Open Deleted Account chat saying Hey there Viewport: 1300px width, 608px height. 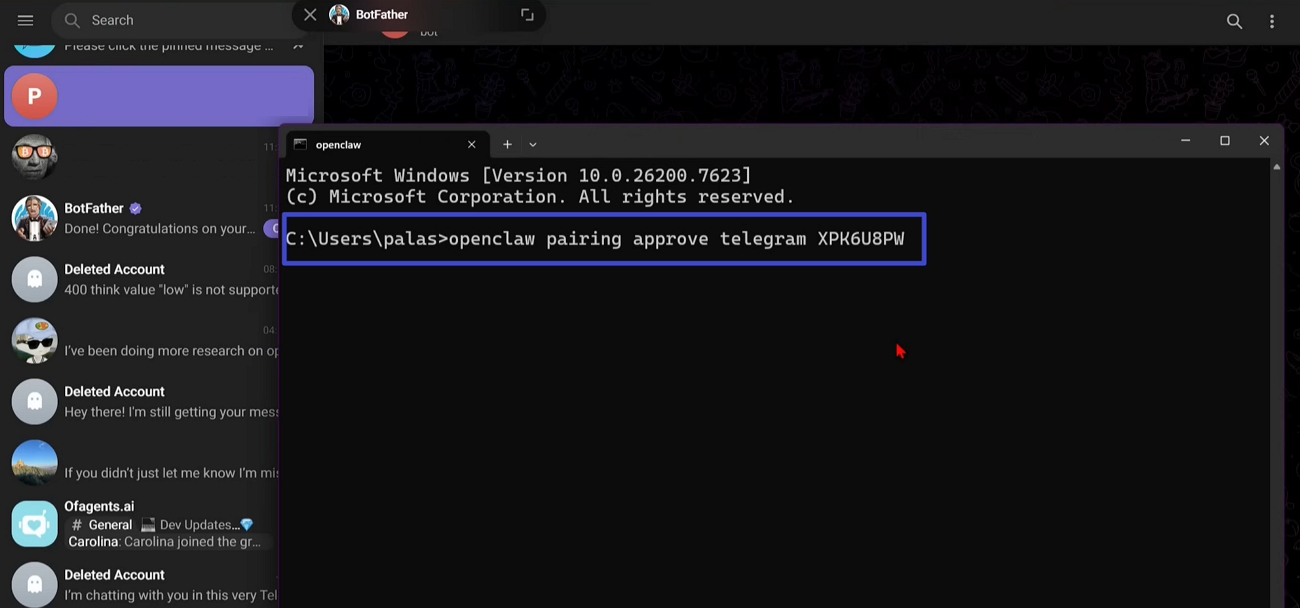141,401
